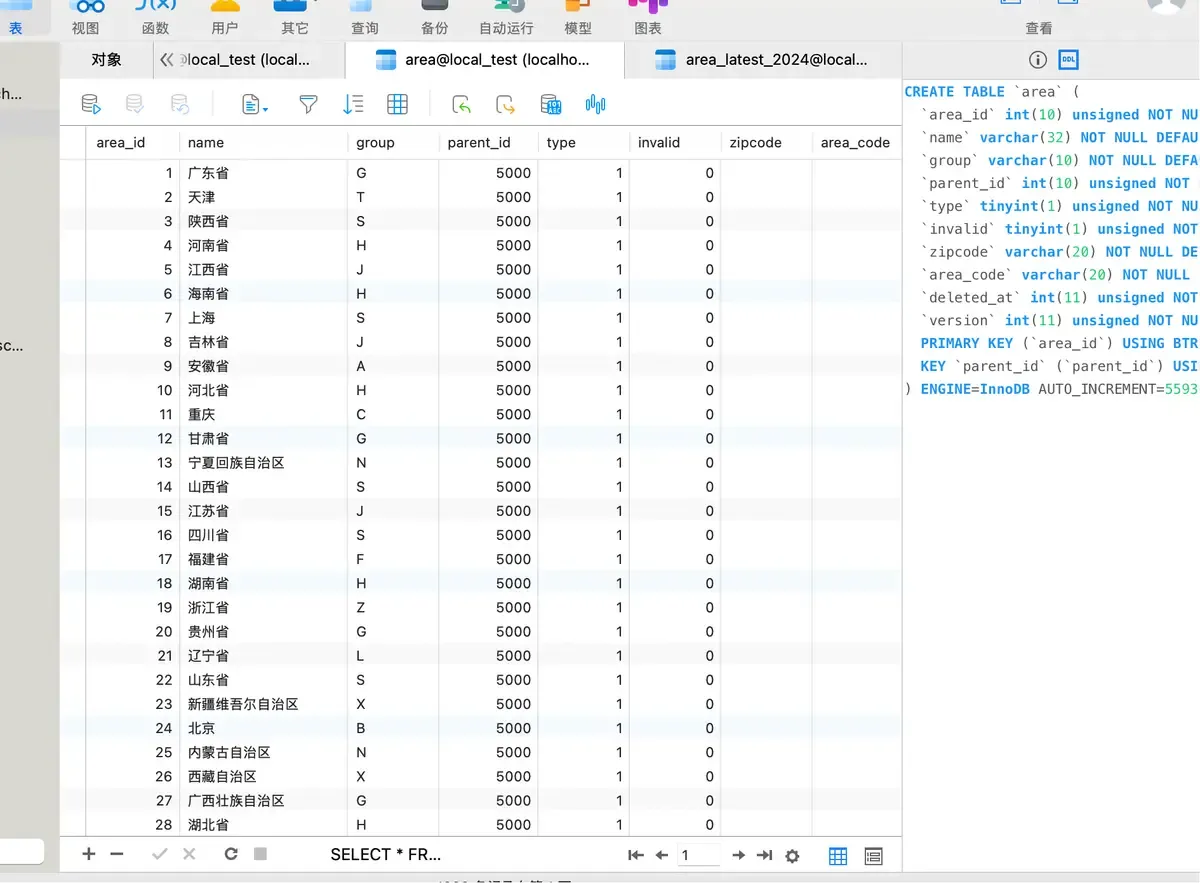The height and width of the screenshot is (883, 1200).
Task: Open the 函数 toolbar item
Action: pyautogui.click(x=156, y=19)
